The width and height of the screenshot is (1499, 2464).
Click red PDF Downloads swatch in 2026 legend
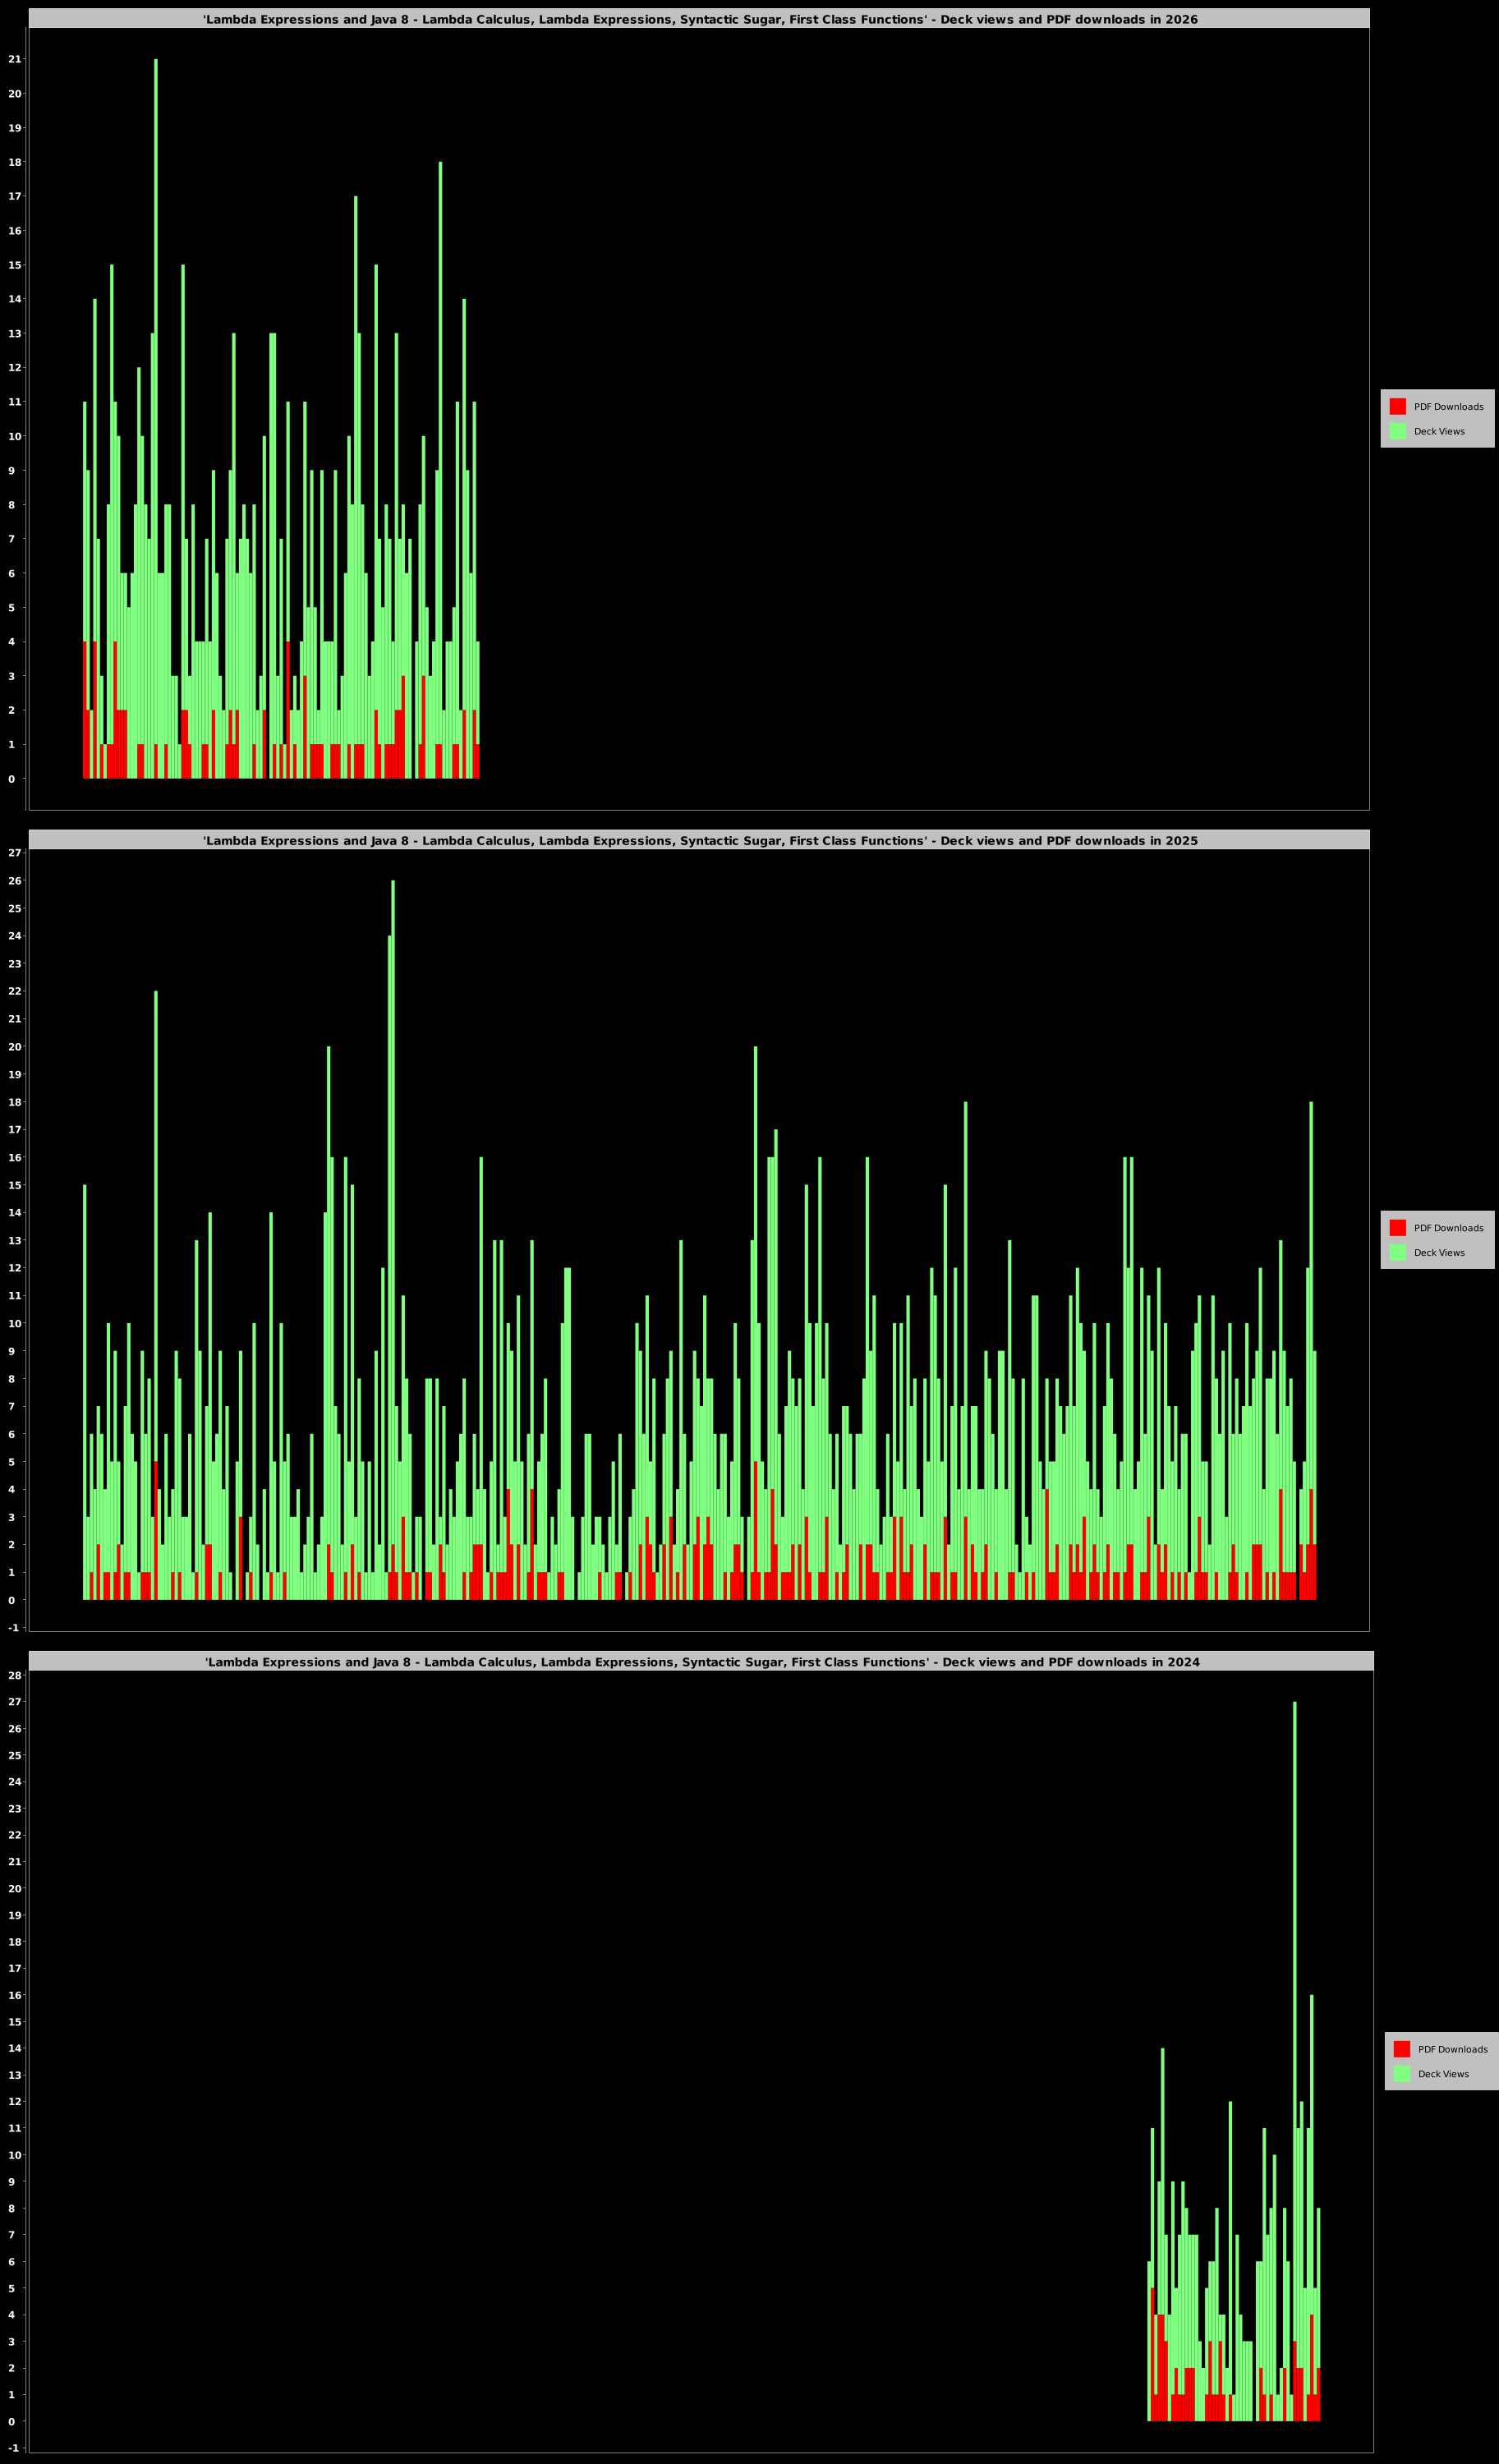[x=1397, y=406]
